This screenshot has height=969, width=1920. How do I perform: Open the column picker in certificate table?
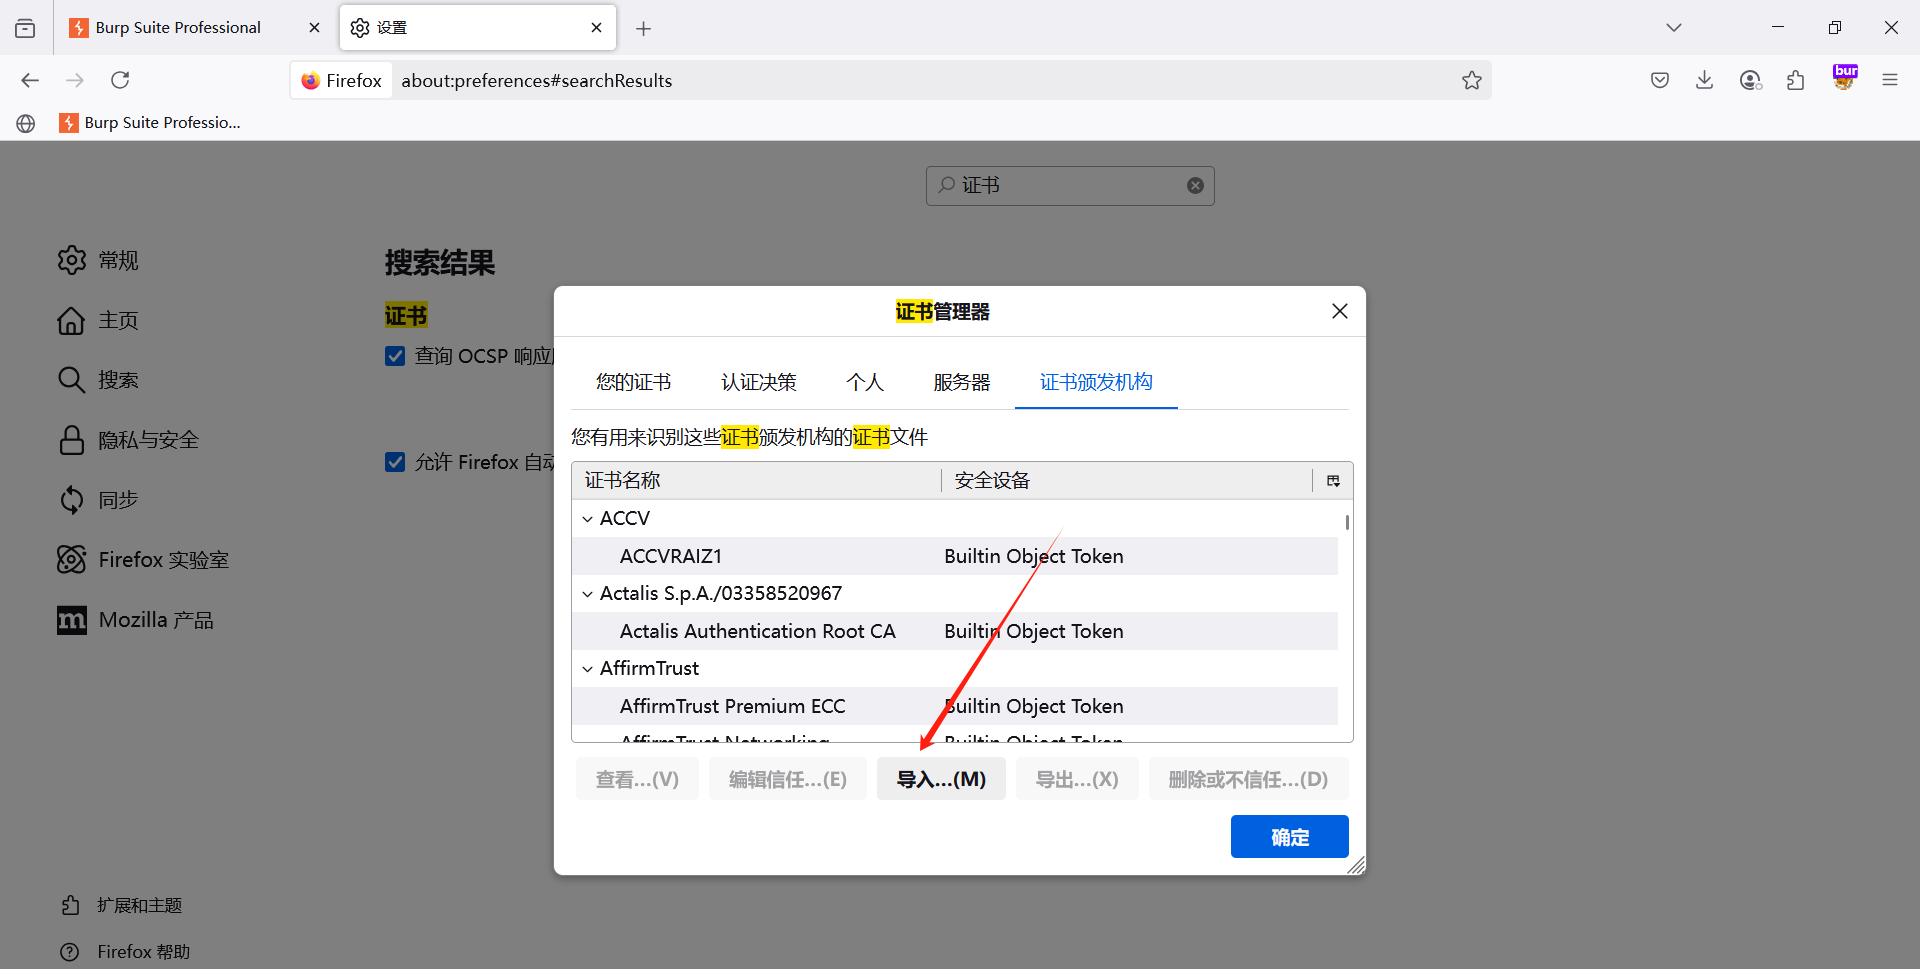(1333, 481)
